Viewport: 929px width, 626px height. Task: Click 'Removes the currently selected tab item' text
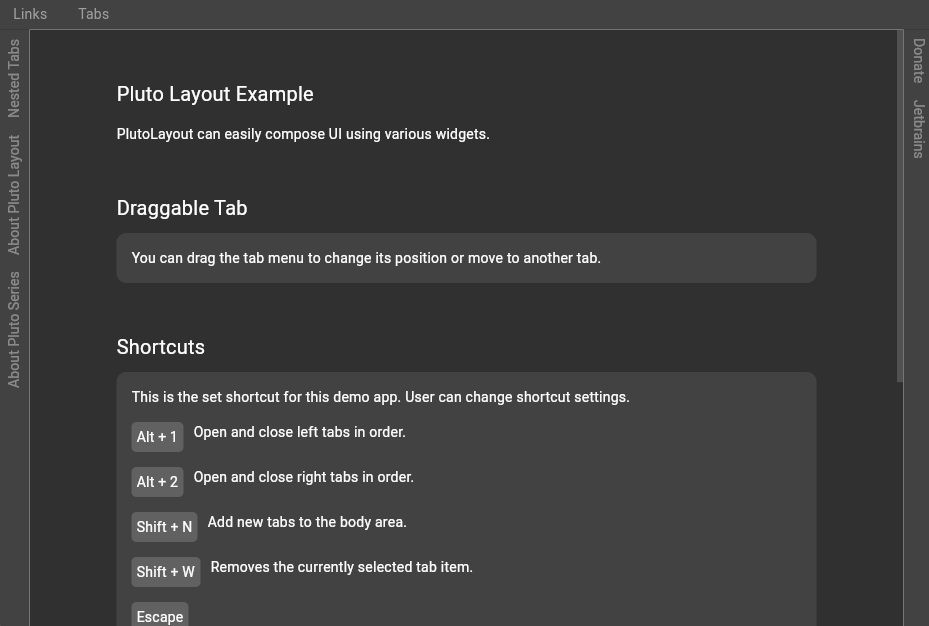(342, 567)
